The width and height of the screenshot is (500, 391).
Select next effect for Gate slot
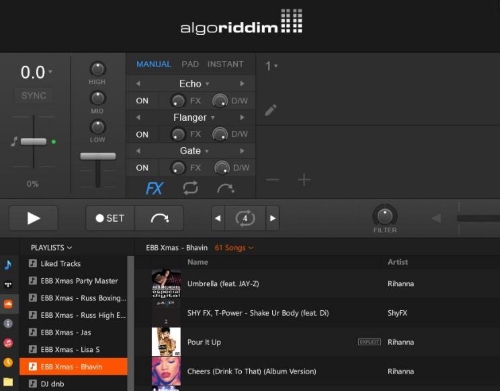(242, 151)
